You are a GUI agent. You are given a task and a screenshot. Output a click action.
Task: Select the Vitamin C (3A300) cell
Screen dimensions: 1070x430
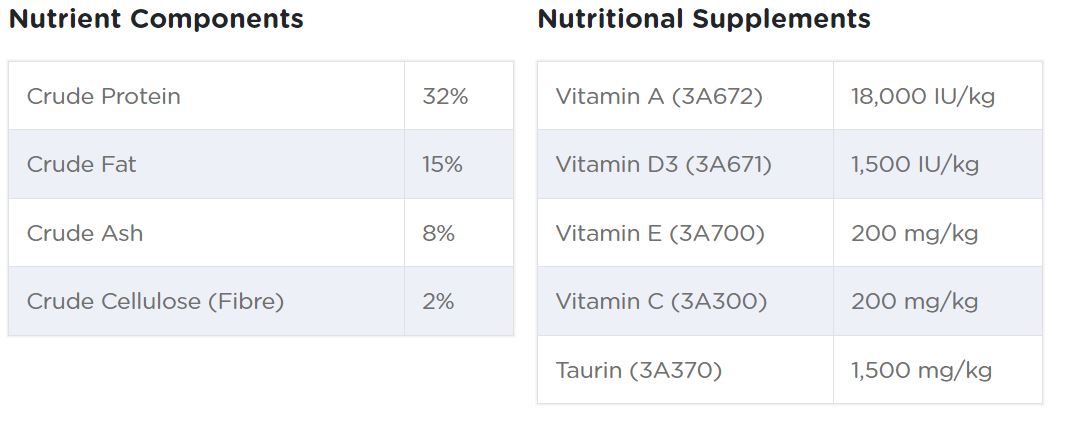click(661, 301)
